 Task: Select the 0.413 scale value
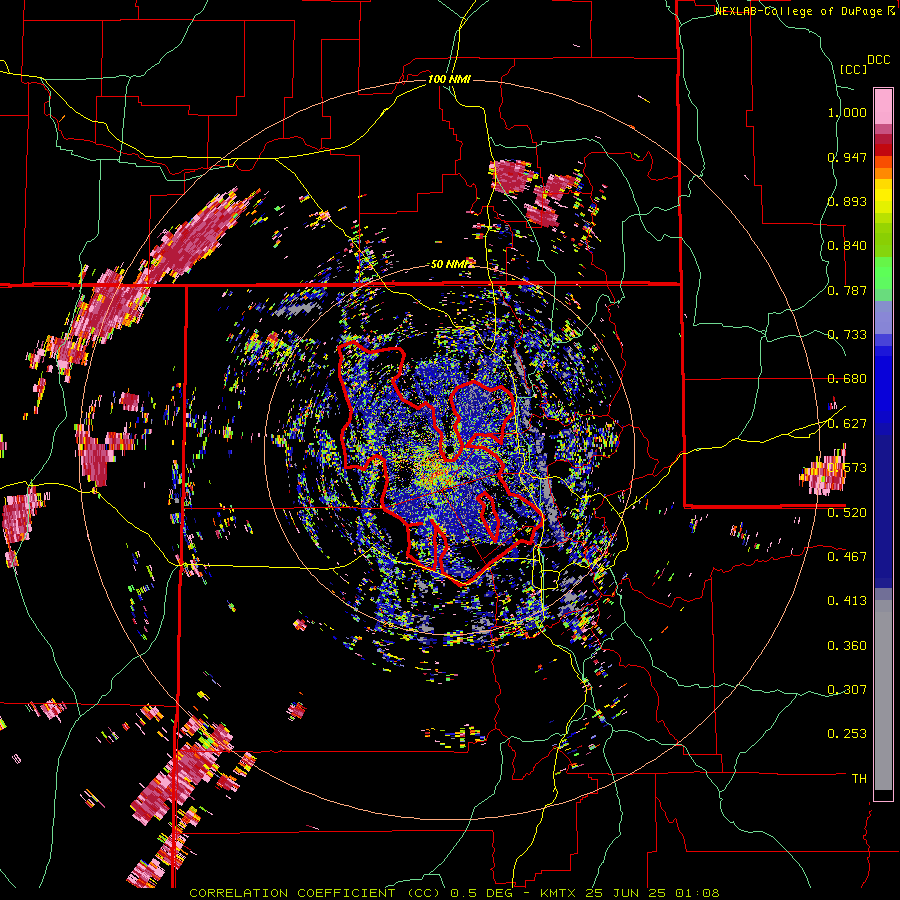[x=847, y=601]
